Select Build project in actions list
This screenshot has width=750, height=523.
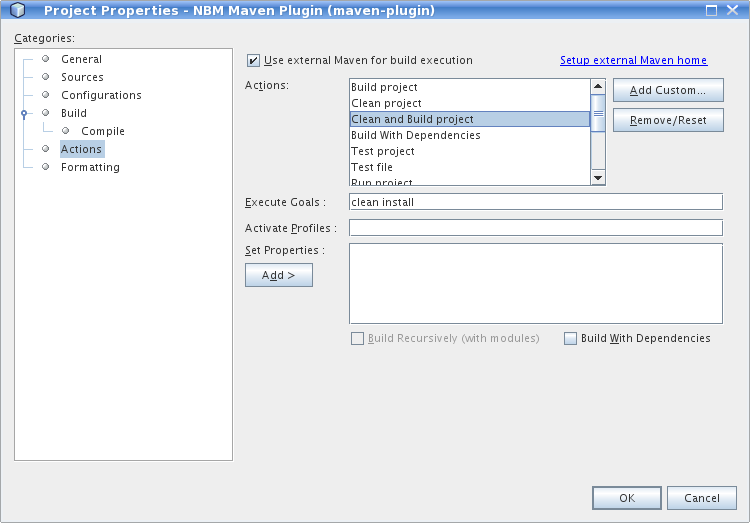point(384,87)
